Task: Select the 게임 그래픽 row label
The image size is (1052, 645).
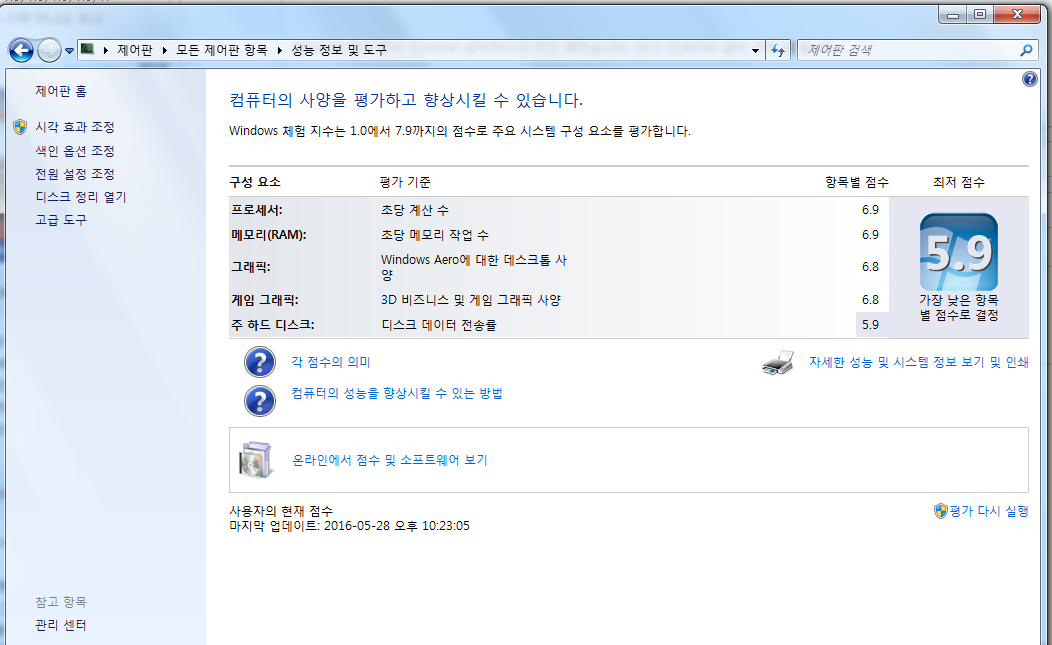Action: (264, 300)
